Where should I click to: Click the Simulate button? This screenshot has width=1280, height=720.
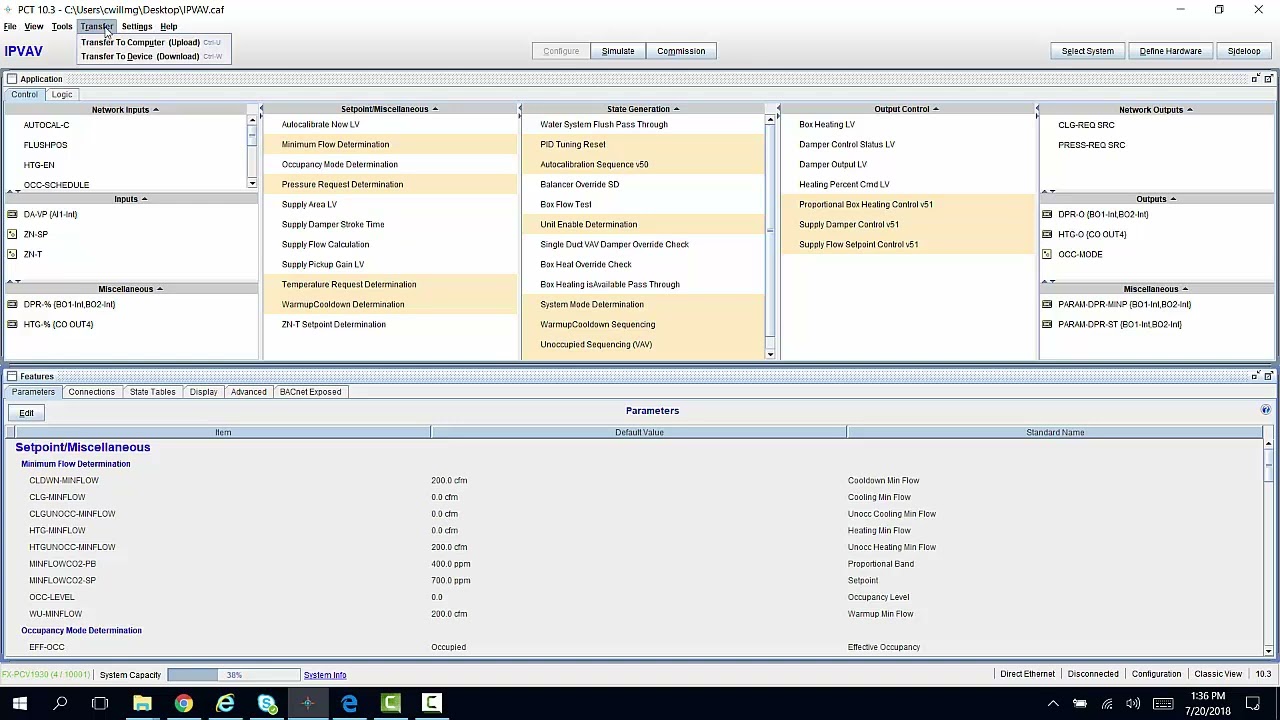tap(618, 51)
